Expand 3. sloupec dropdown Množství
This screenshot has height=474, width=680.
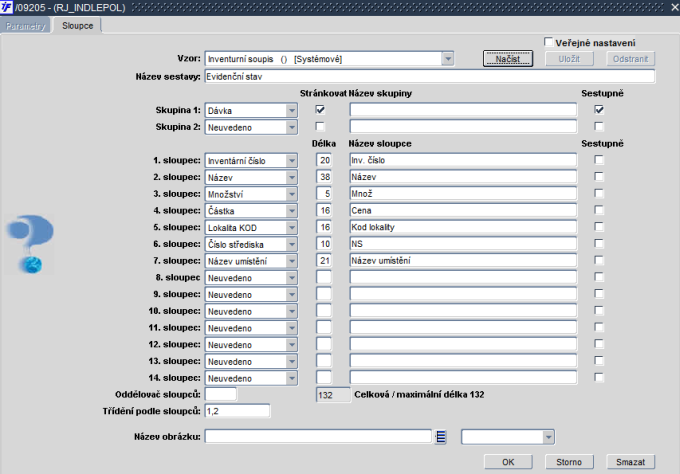pyautogui.click(x=291, y=194)
